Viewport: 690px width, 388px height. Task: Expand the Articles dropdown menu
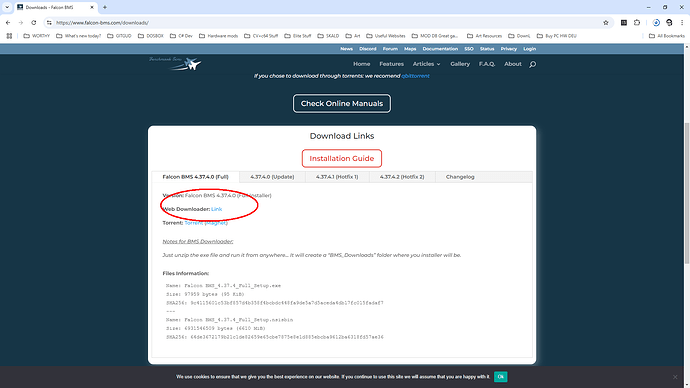point(426,64)
